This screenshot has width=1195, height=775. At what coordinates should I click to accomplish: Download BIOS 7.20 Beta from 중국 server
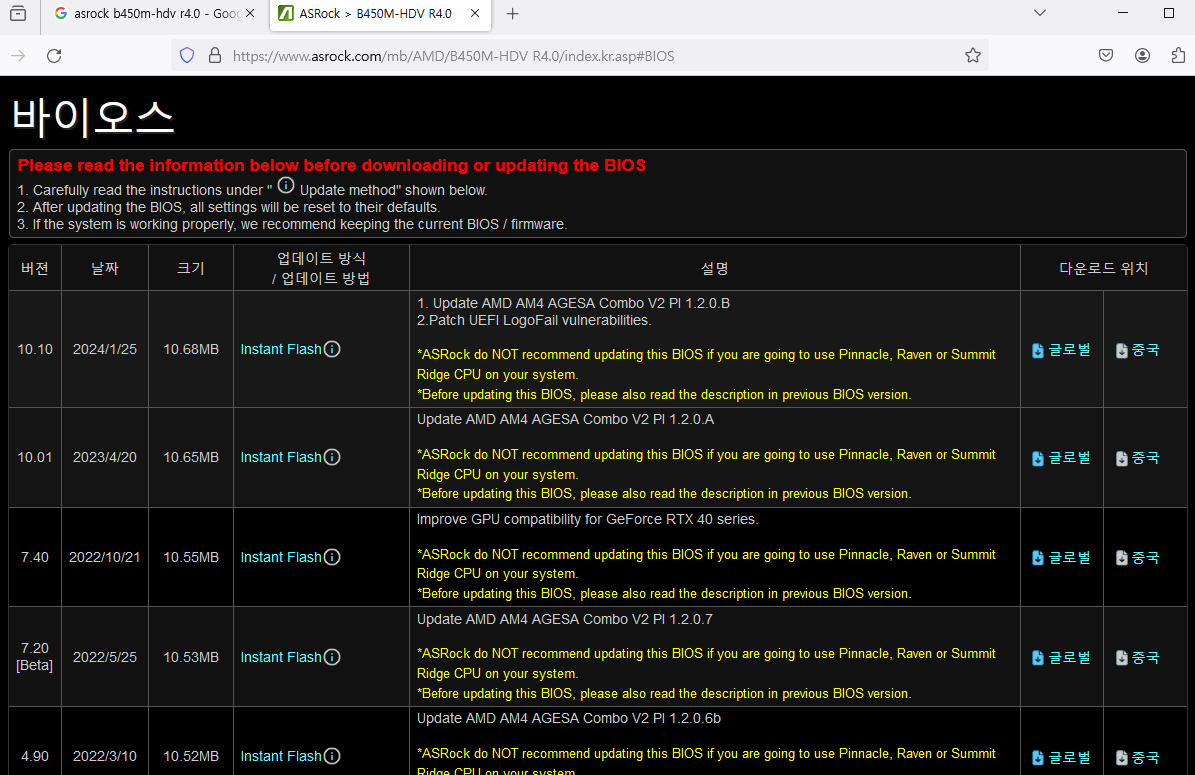coord(1137,658)
